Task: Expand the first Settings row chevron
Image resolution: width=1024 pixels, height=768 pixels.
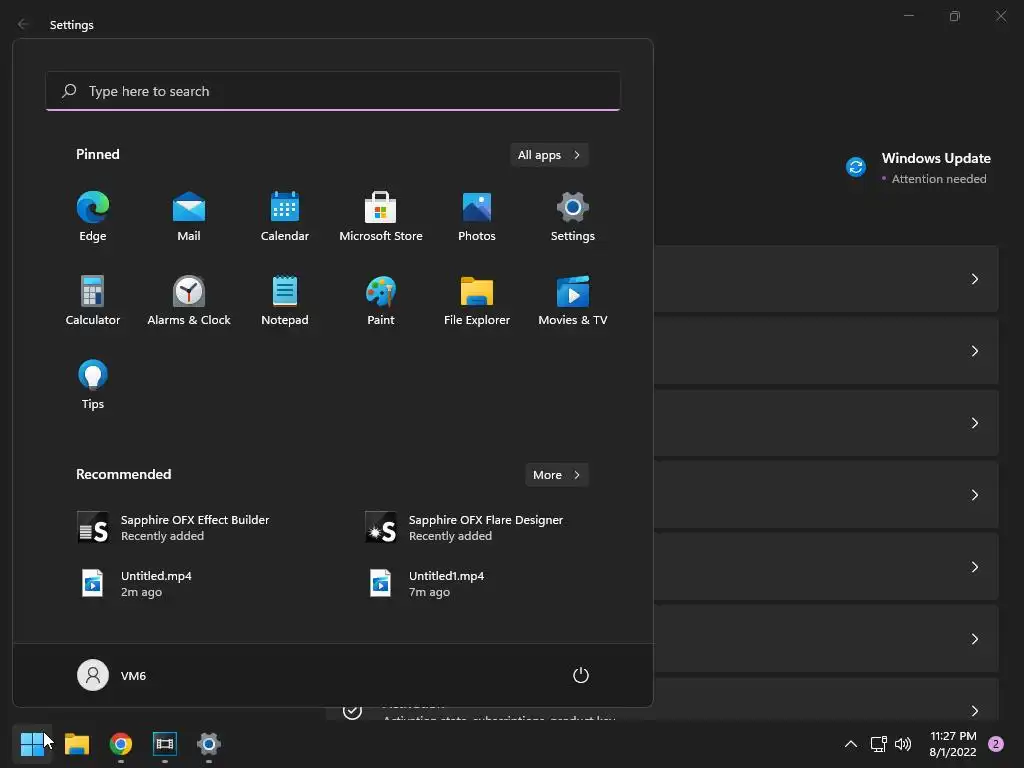Action: pyautogui.click(x=974, y=279)
